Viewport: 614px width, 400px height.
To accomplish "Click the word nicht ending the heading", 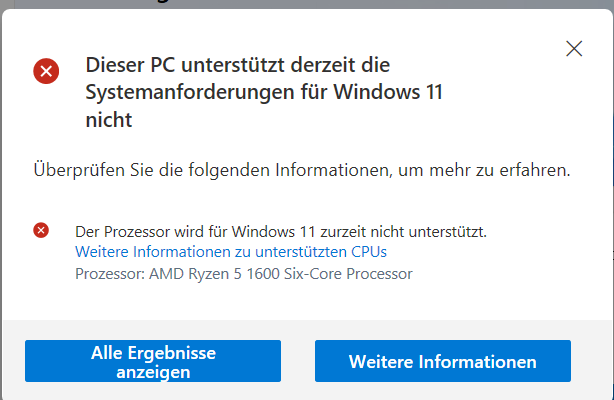I will (x=109, y=120).
